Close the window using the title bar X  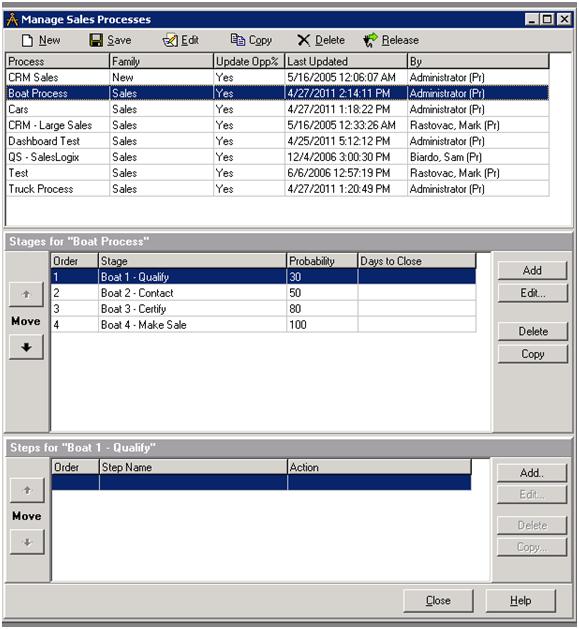click(564, 19)
